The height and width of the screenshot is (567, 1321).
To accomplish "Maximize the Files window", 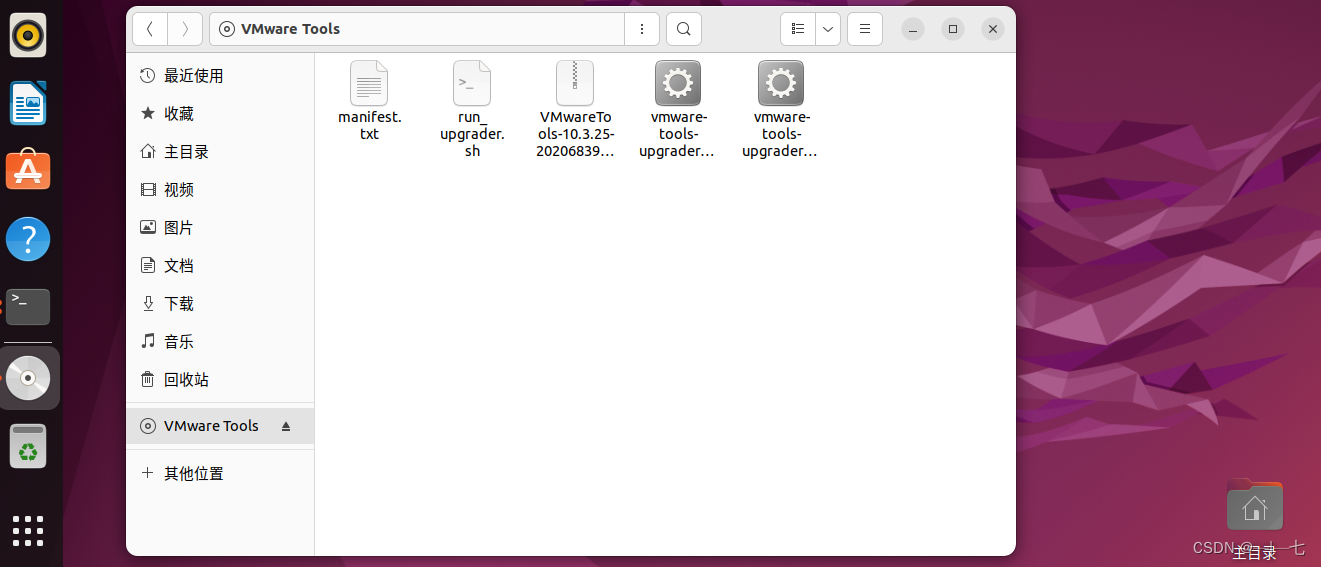I will 953,29.
